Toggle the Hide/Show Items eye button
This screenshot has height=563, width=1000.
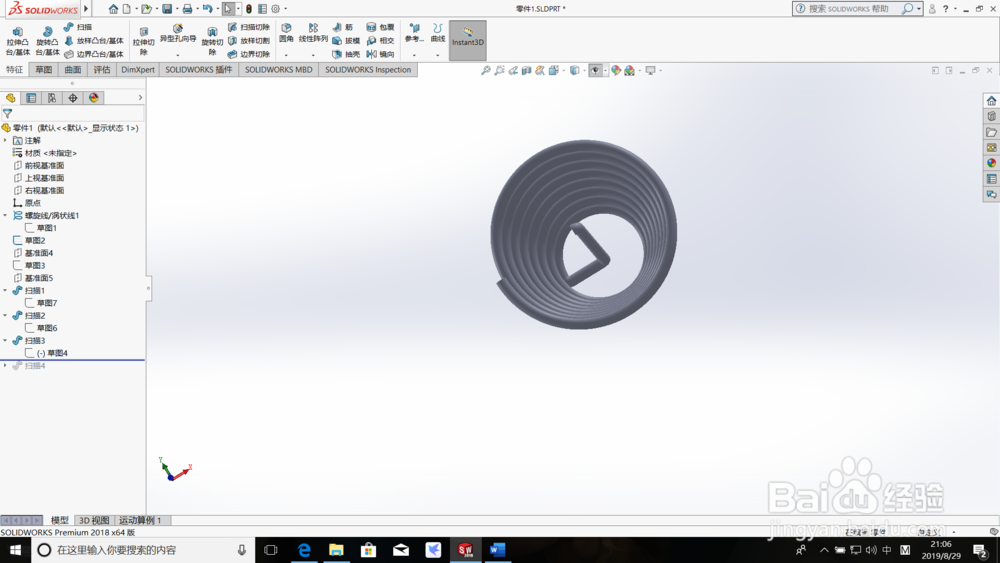[x=595, y=70]
